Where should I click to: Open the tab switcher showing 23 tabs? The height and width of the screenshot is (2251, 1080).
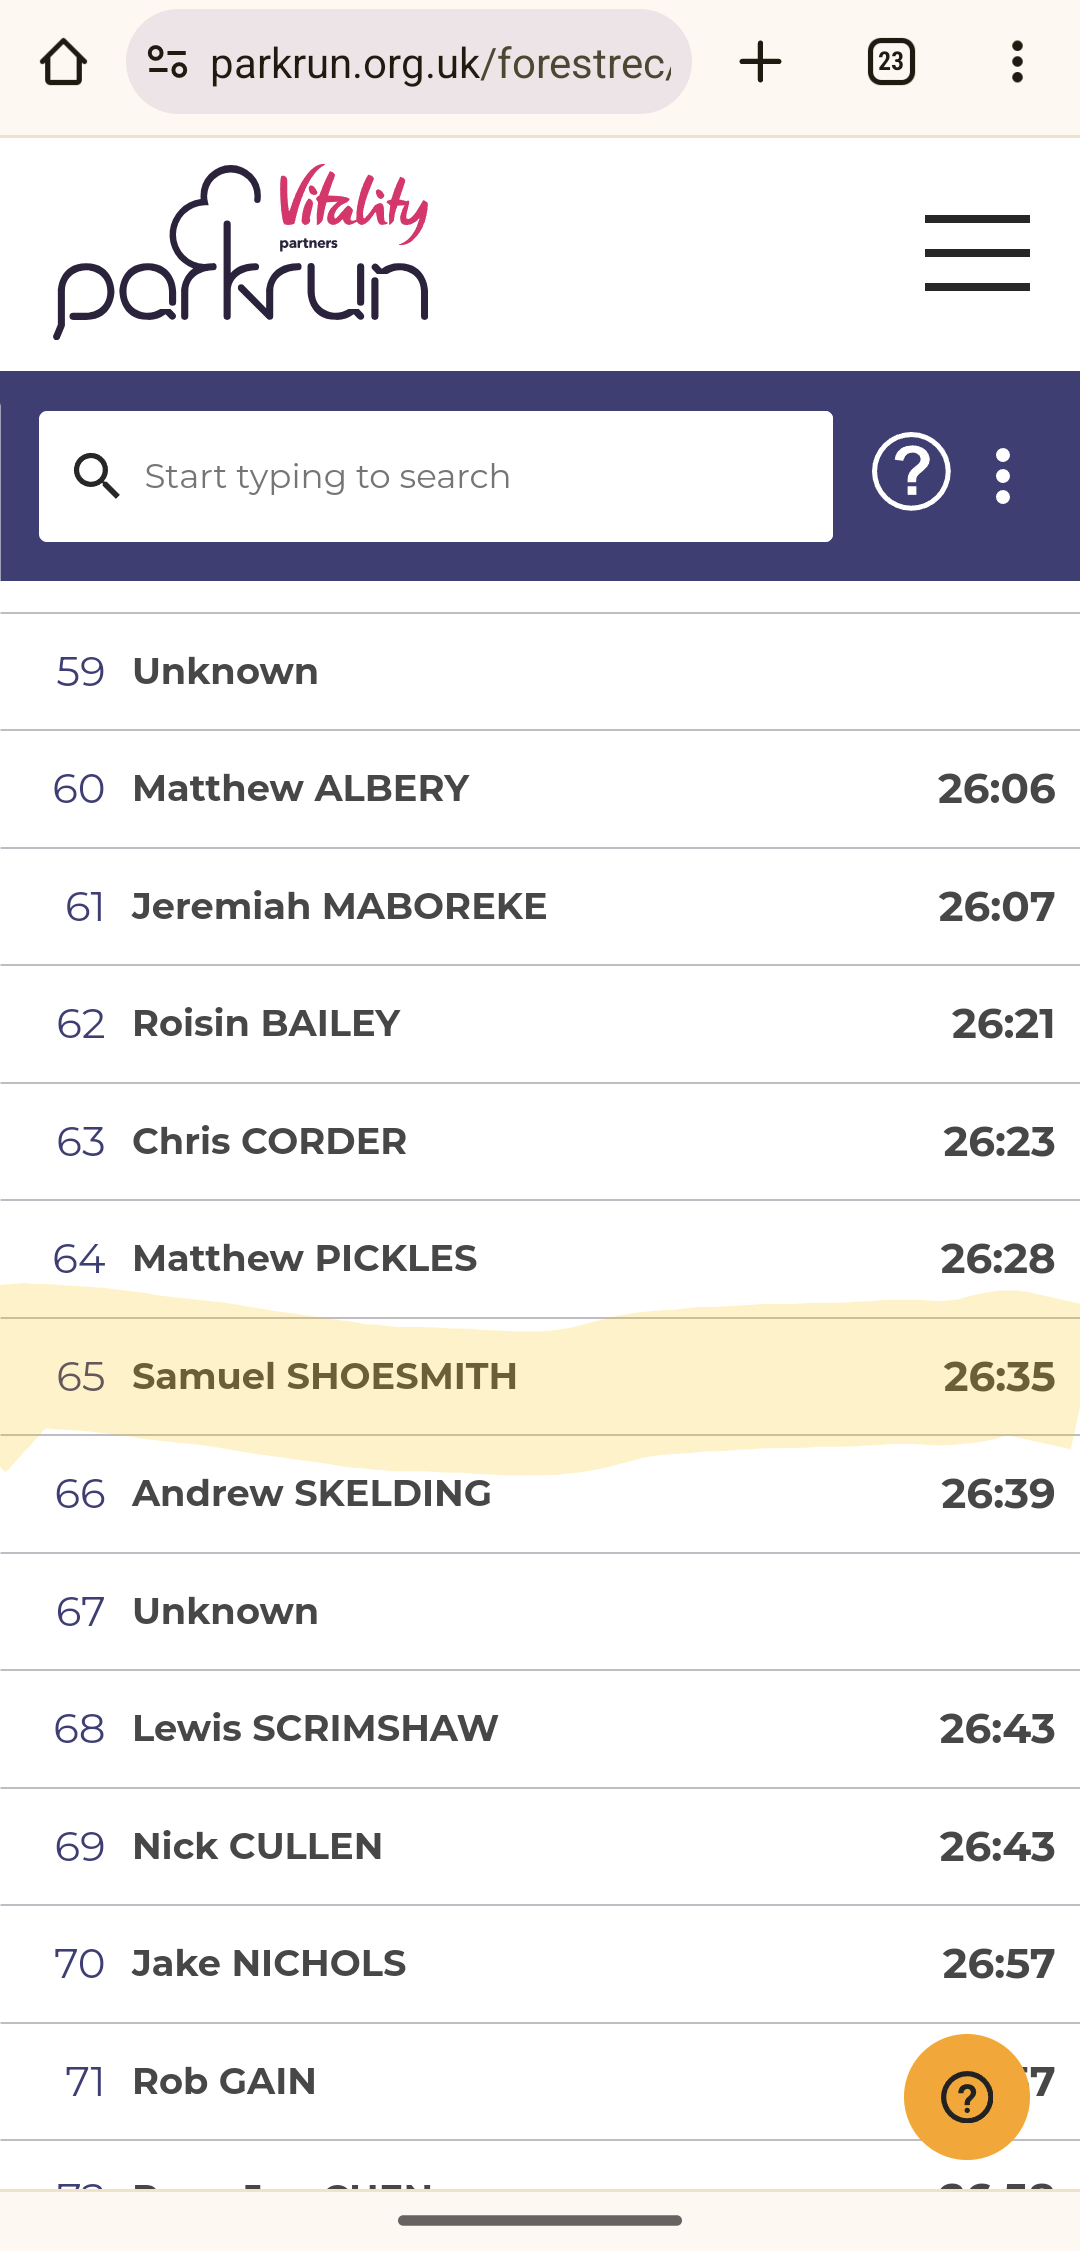point(891,62)
